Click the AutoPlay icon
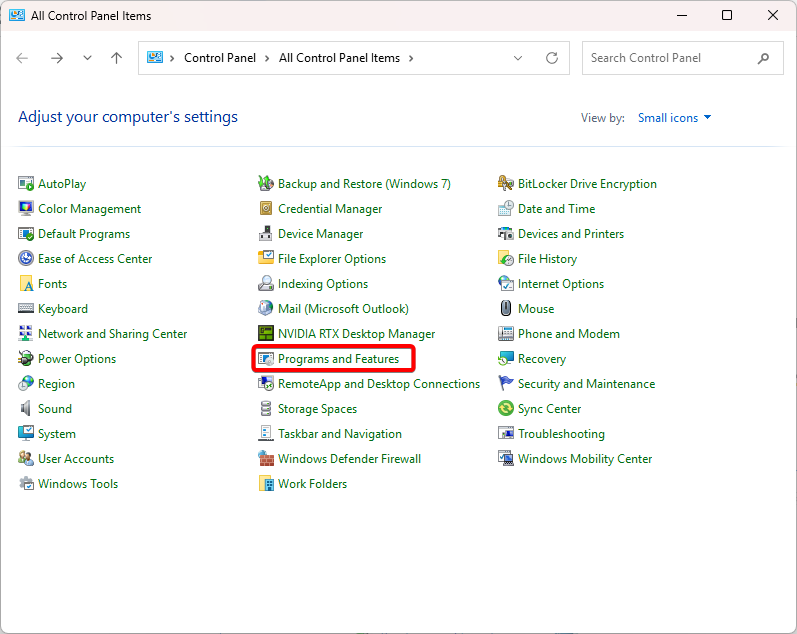 (x=26, y=184)
